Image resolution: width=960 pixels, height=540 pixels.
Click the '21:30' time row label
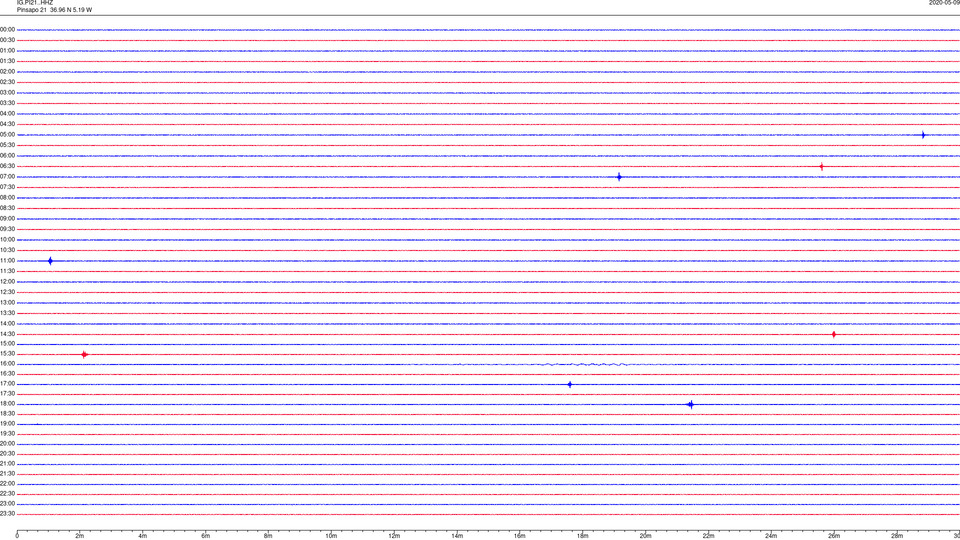coord(7,474)
